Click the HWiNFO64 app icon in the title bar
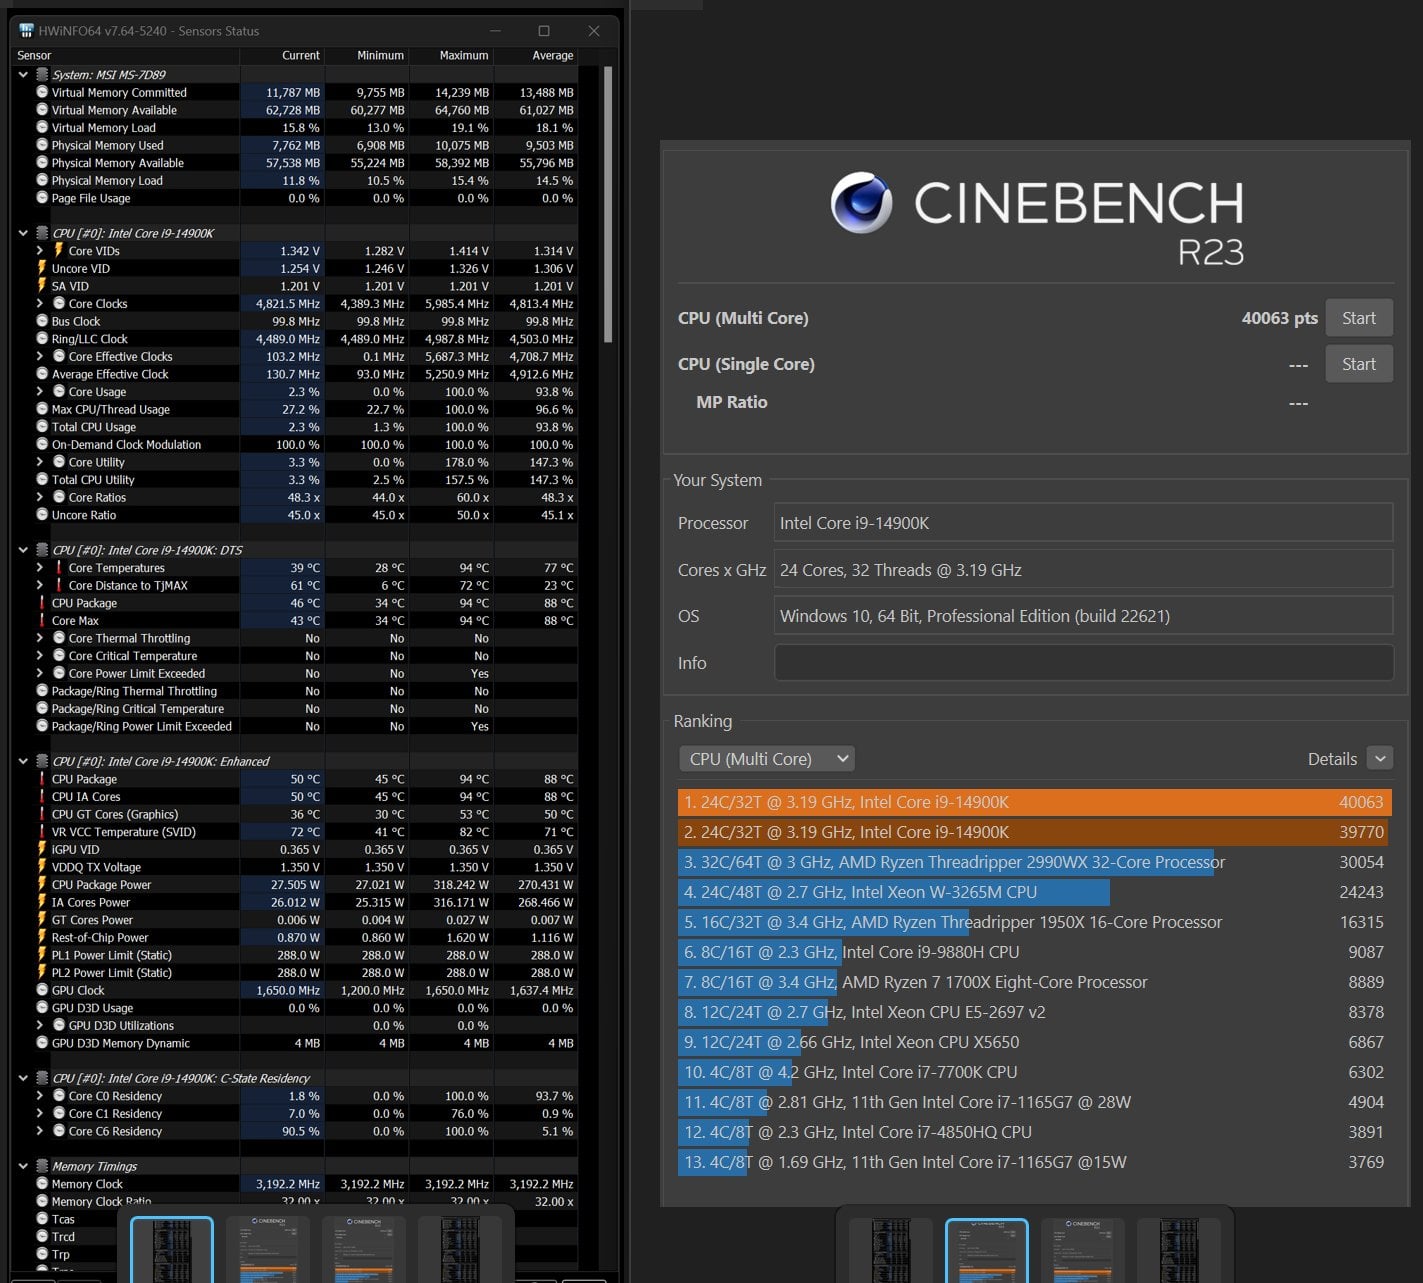1423x1283 pixels. 26,31
